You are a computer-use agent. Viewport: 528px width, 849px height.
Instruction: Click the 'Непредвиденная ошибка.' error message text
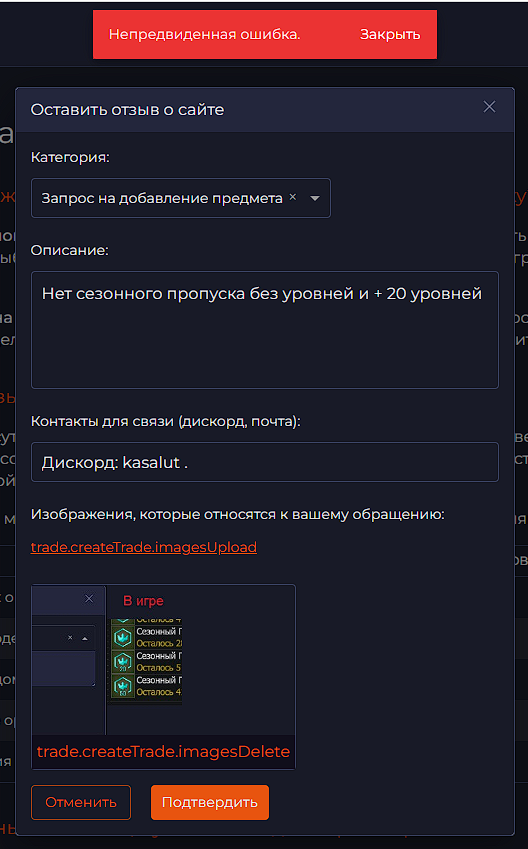[205, 34]
